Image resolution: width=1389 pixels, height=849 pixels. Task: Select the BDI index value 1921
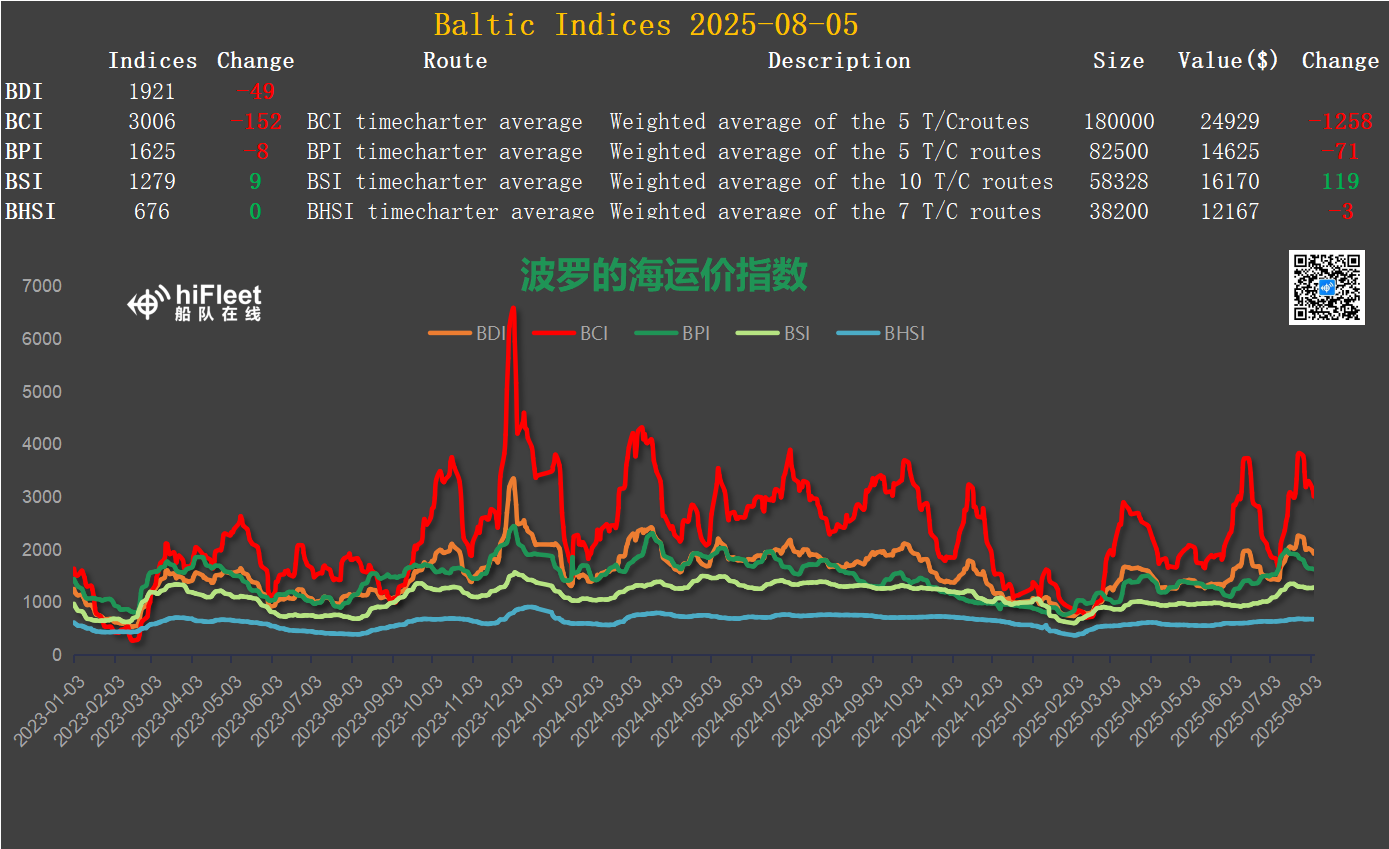[x=152, y=92]
